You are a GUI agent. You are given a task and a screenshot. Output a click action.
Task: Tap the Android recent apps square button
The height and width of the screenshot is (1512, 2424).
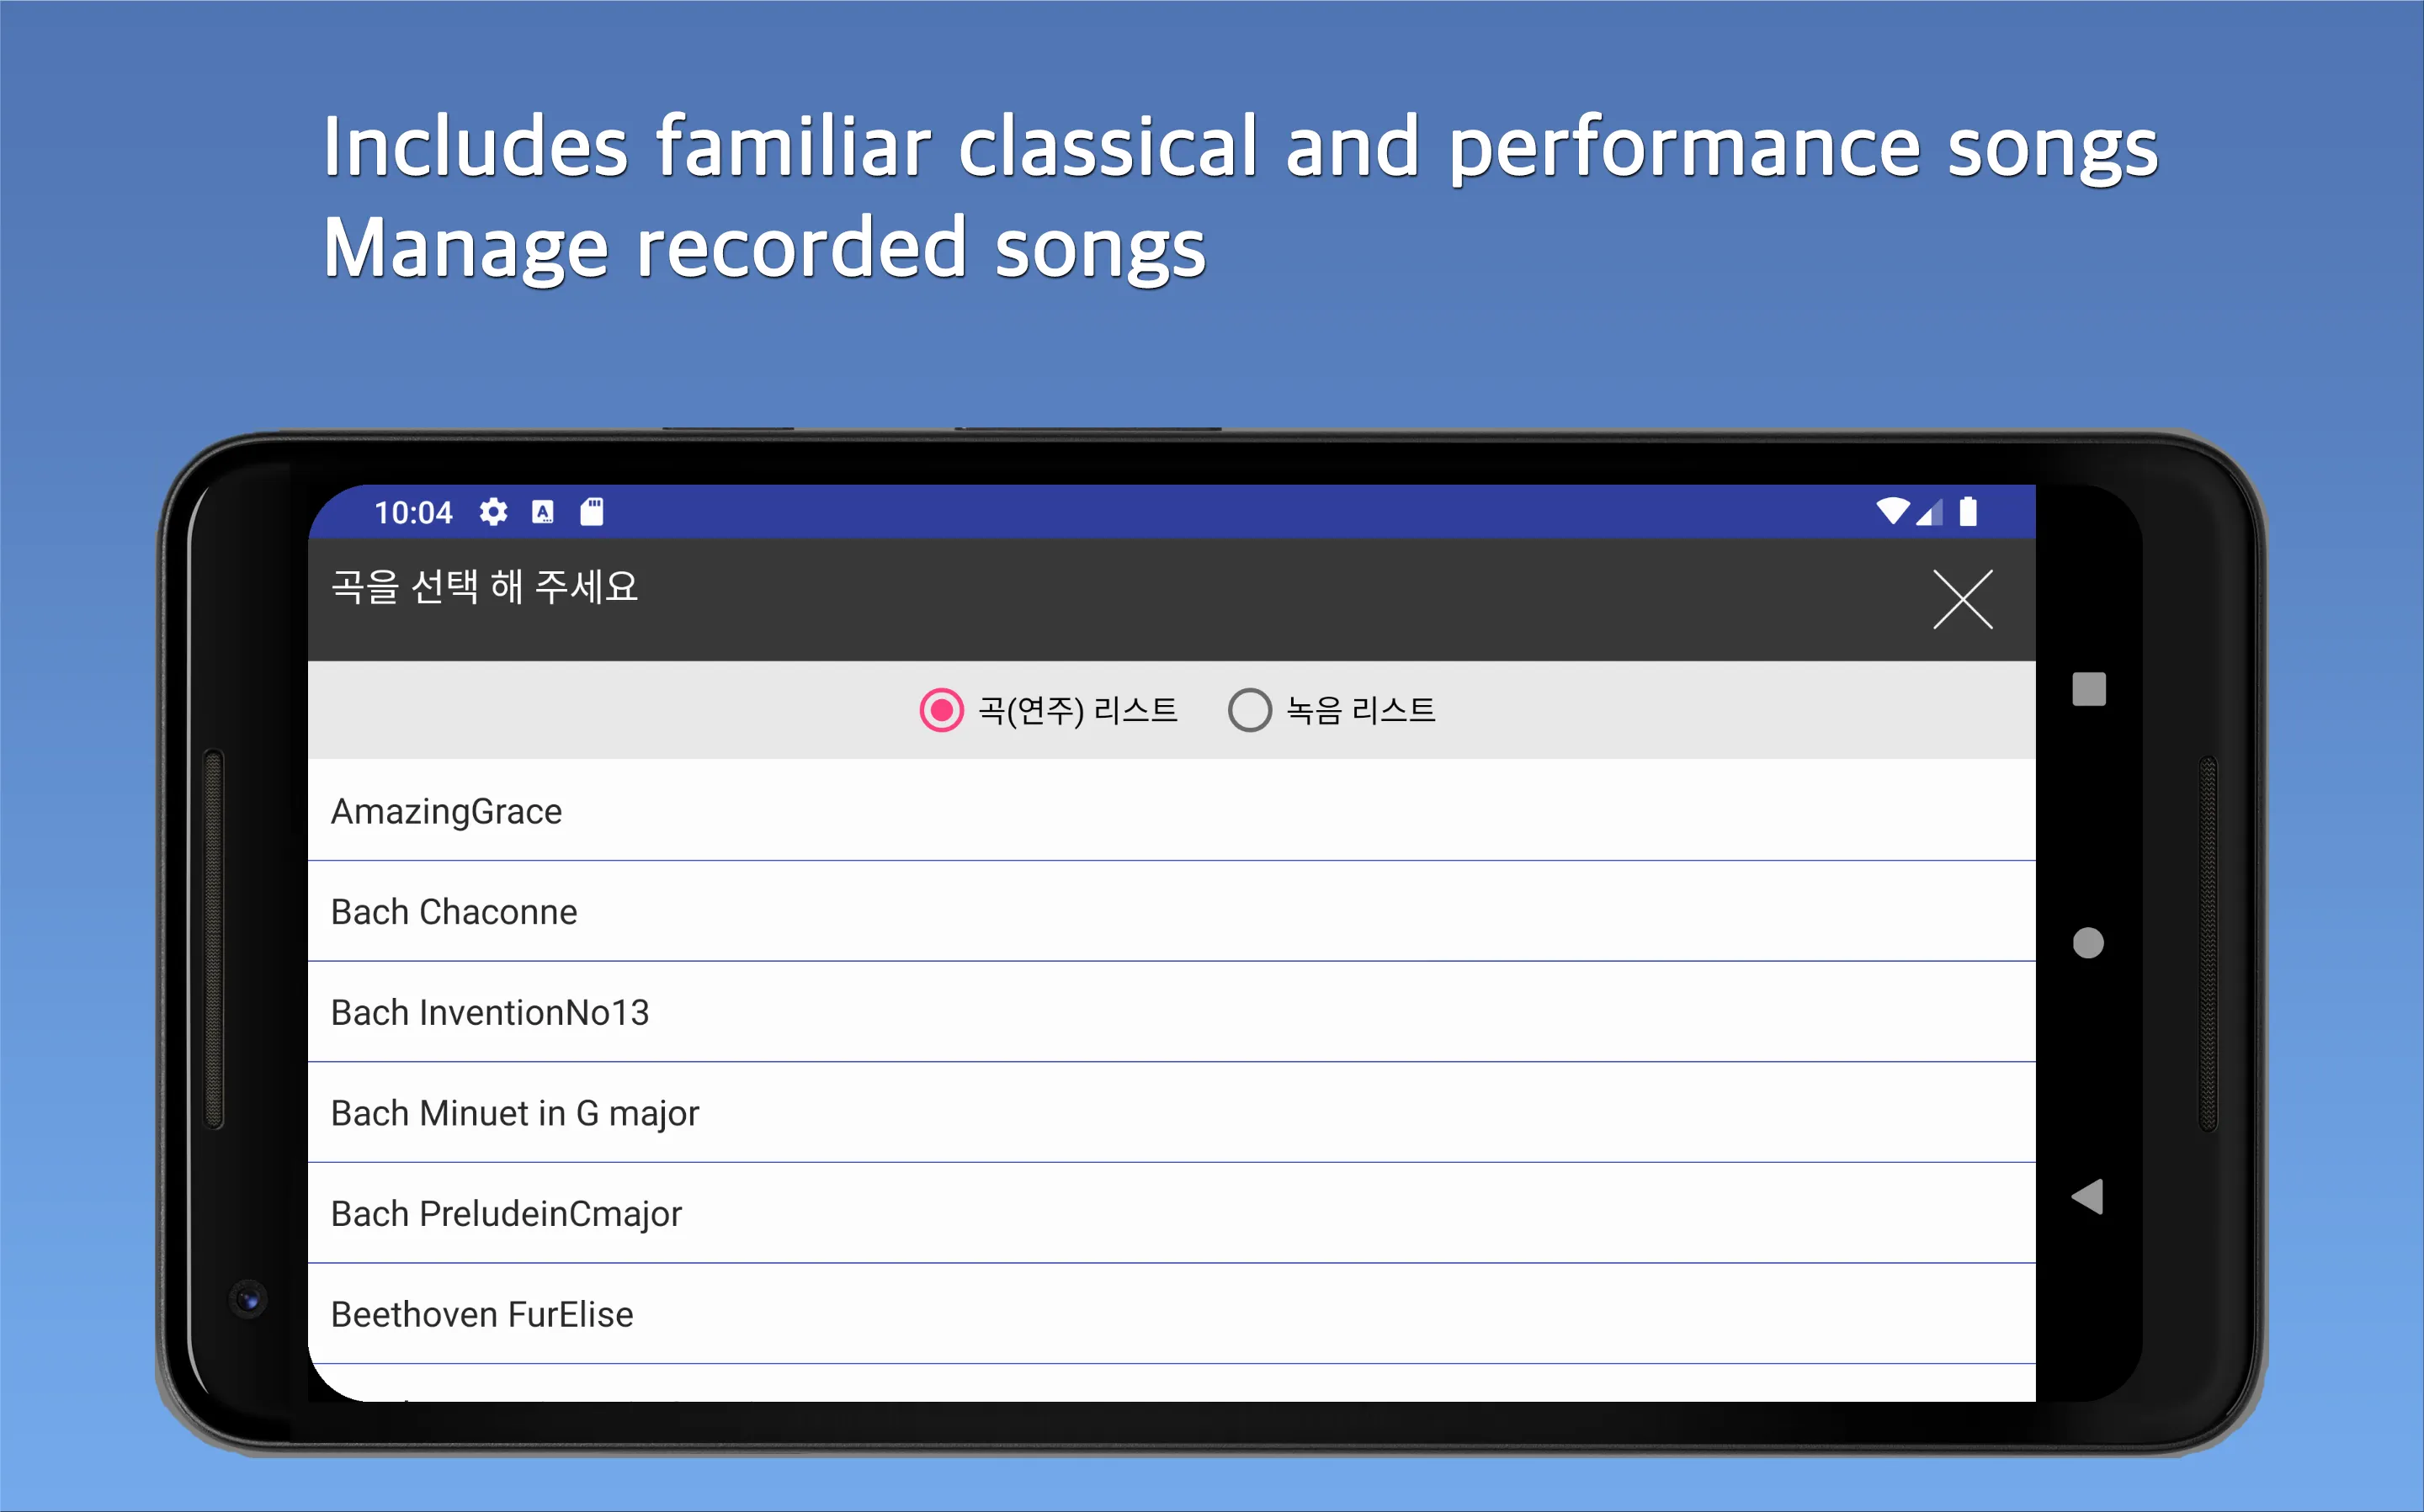[x=2089, y=689]
